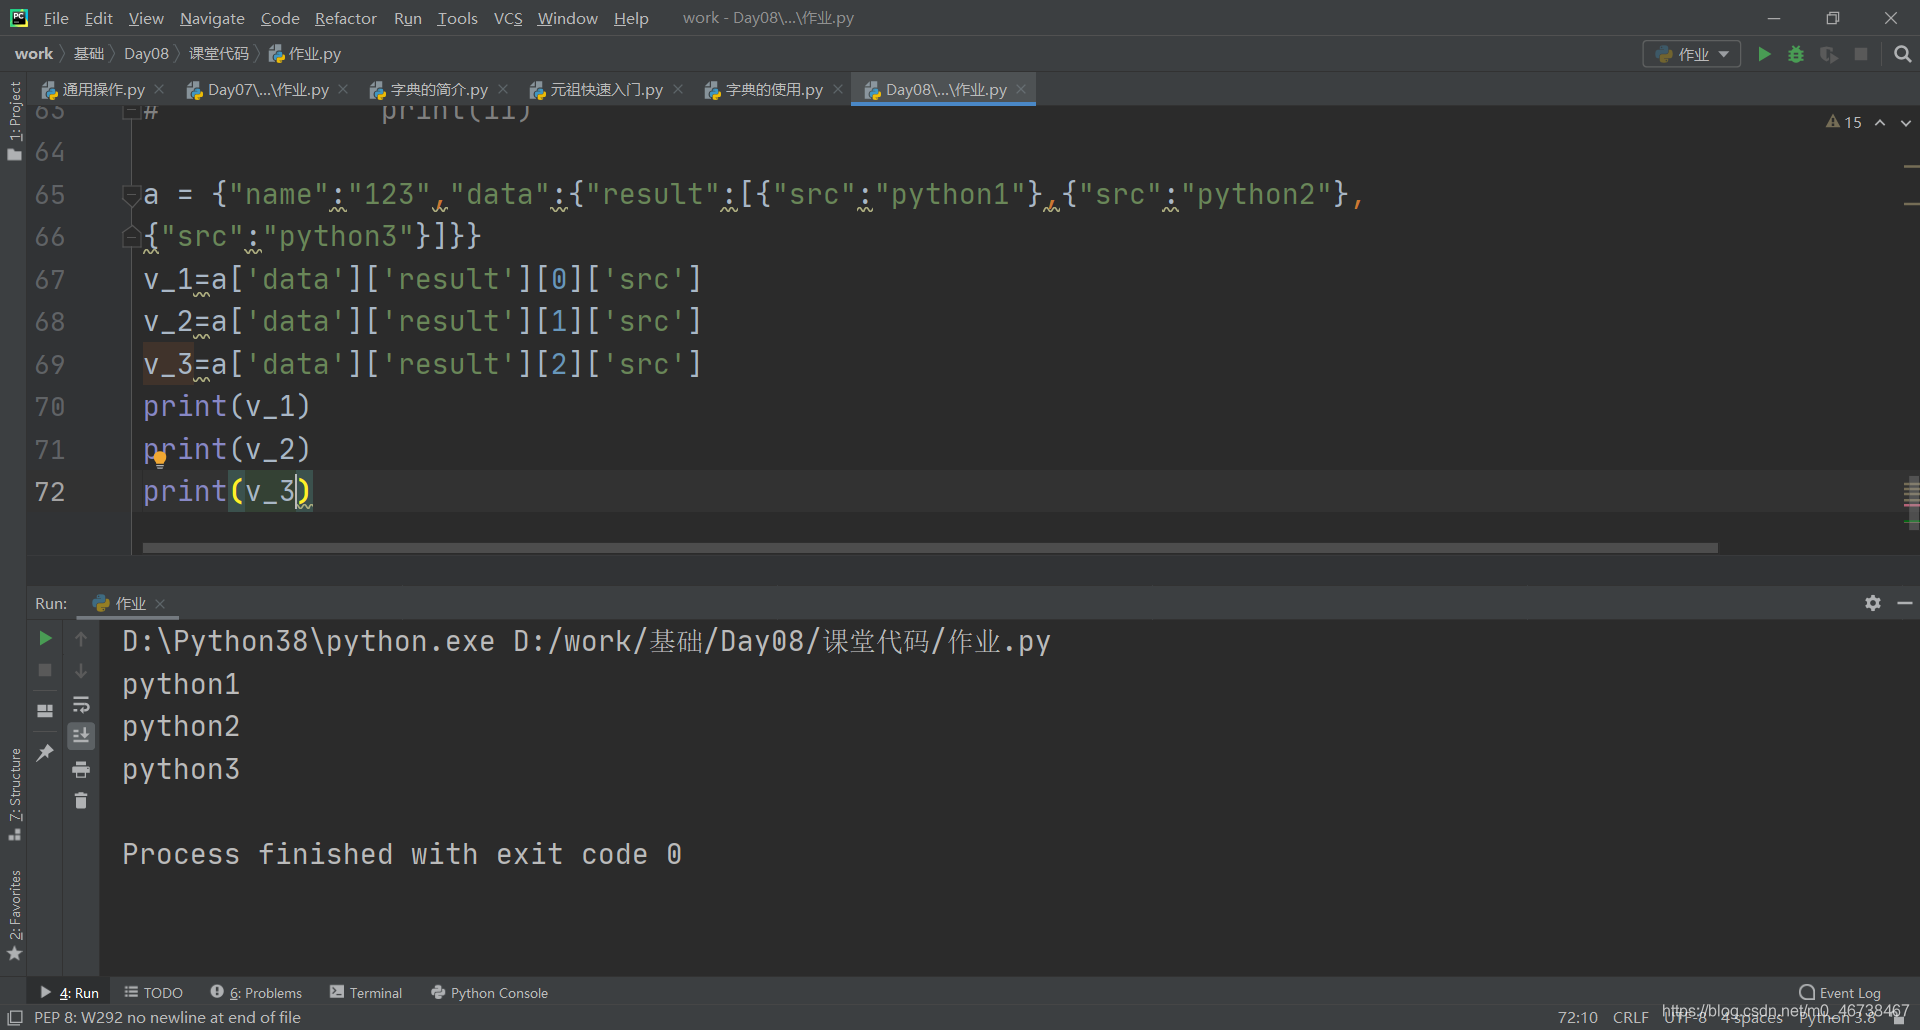The width and height of the screenshot is (1920, 1030).
Task: Open the Window menu
Action: tap(567, 18)
